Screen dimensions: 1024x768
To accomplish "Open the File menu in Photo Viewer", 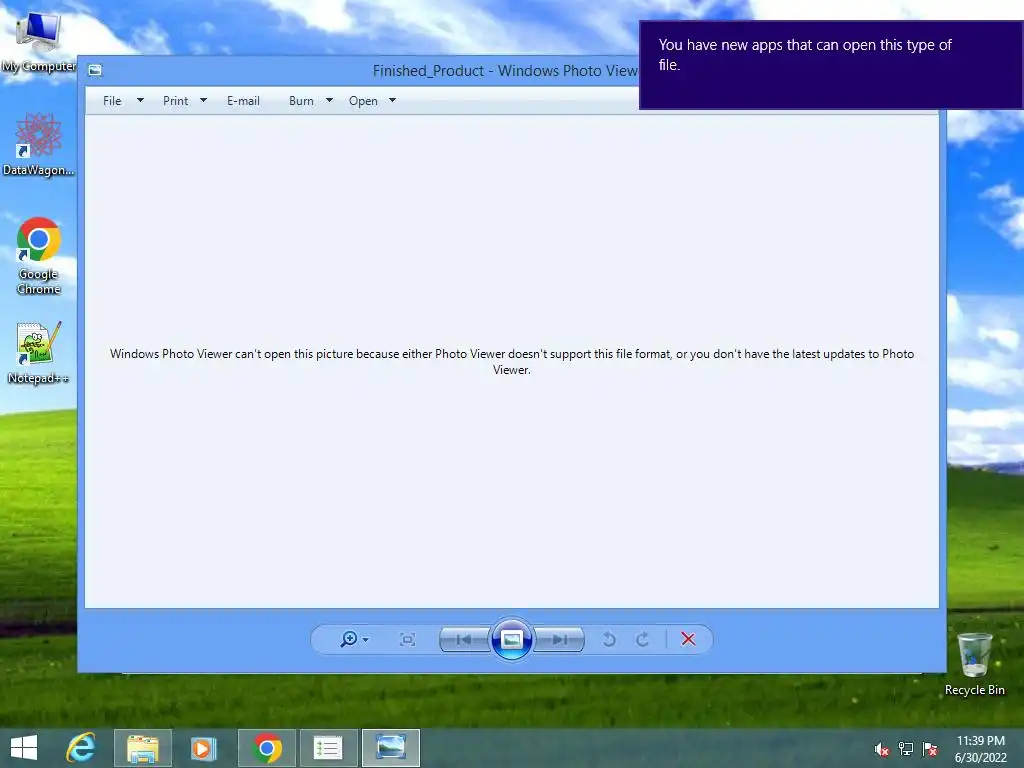I will (x=112, y=101).
